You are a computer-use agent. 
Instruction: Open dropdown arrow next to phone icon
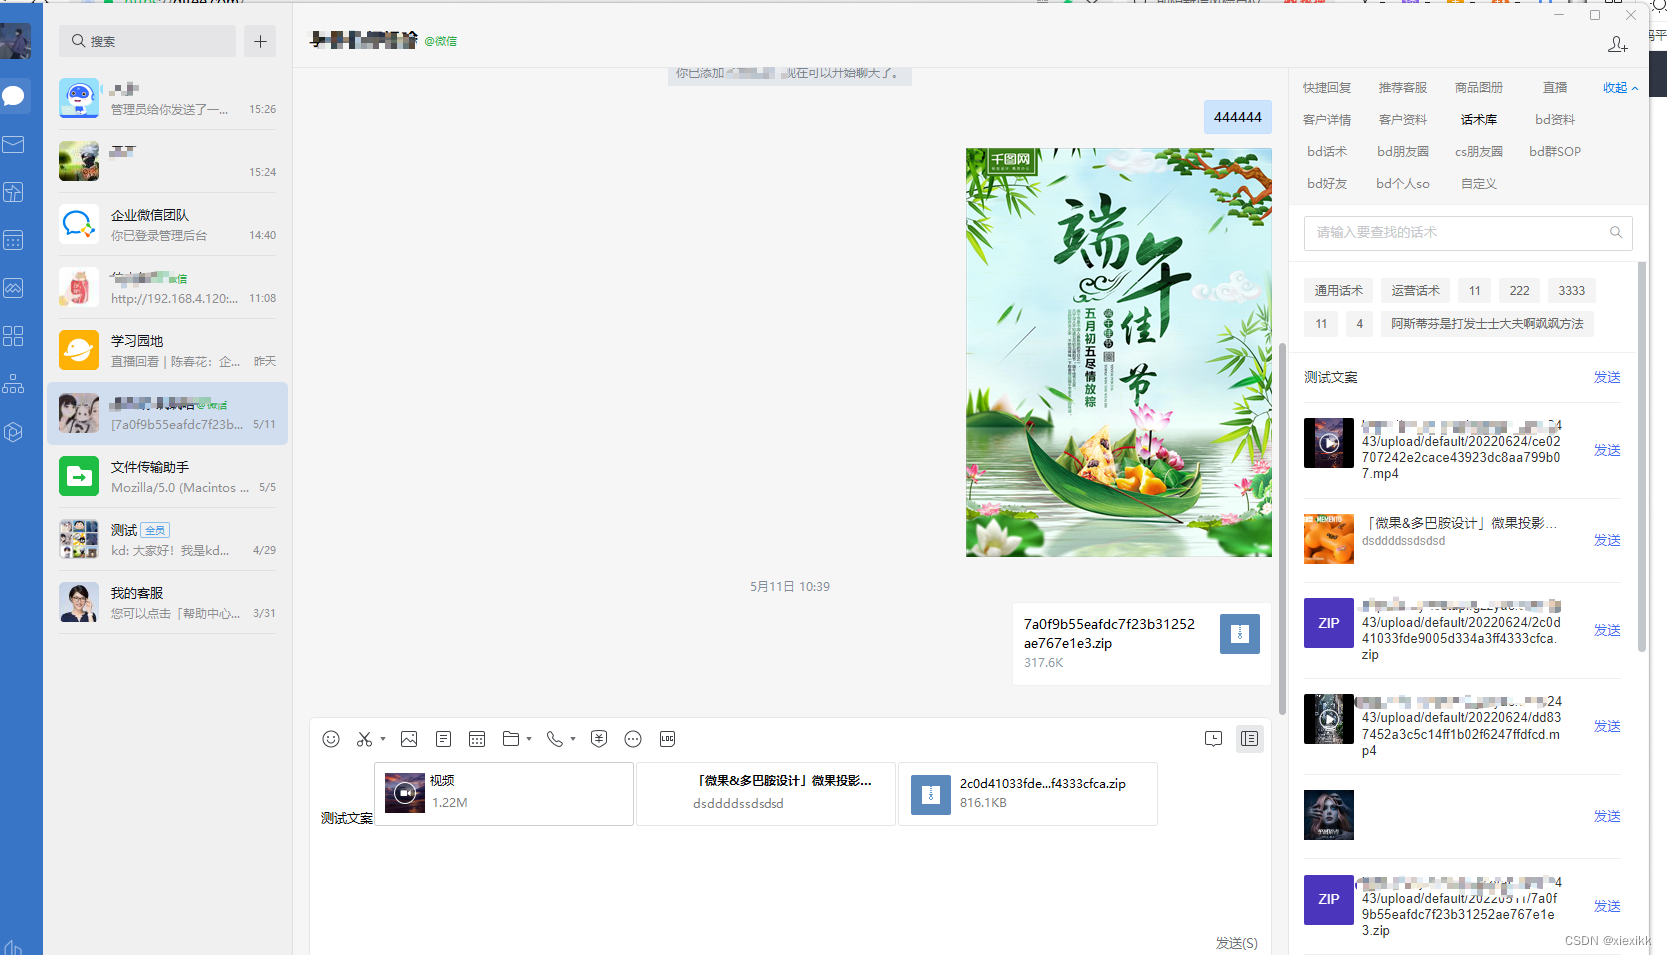coord(573,740)
